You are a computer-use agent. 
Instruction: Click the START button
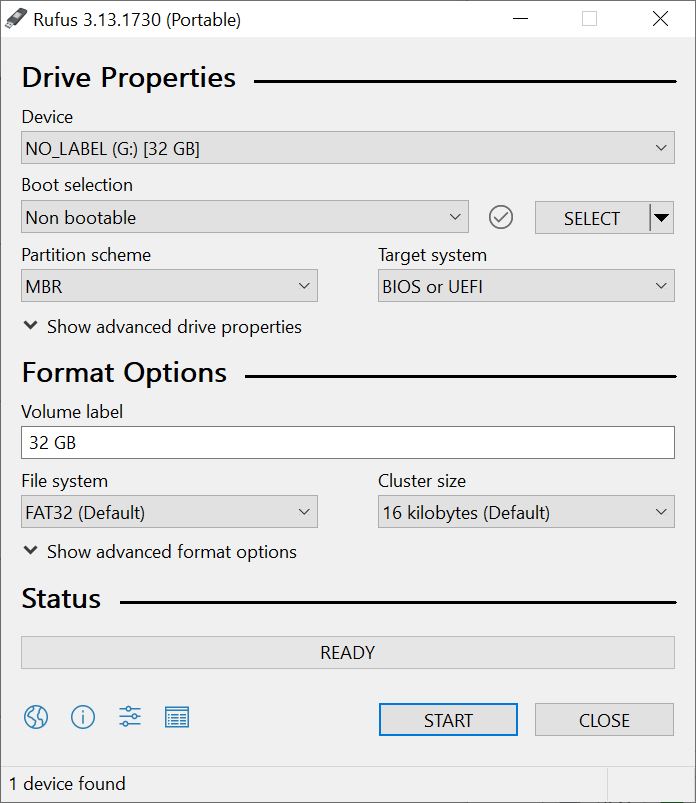(x=448, y=720)
